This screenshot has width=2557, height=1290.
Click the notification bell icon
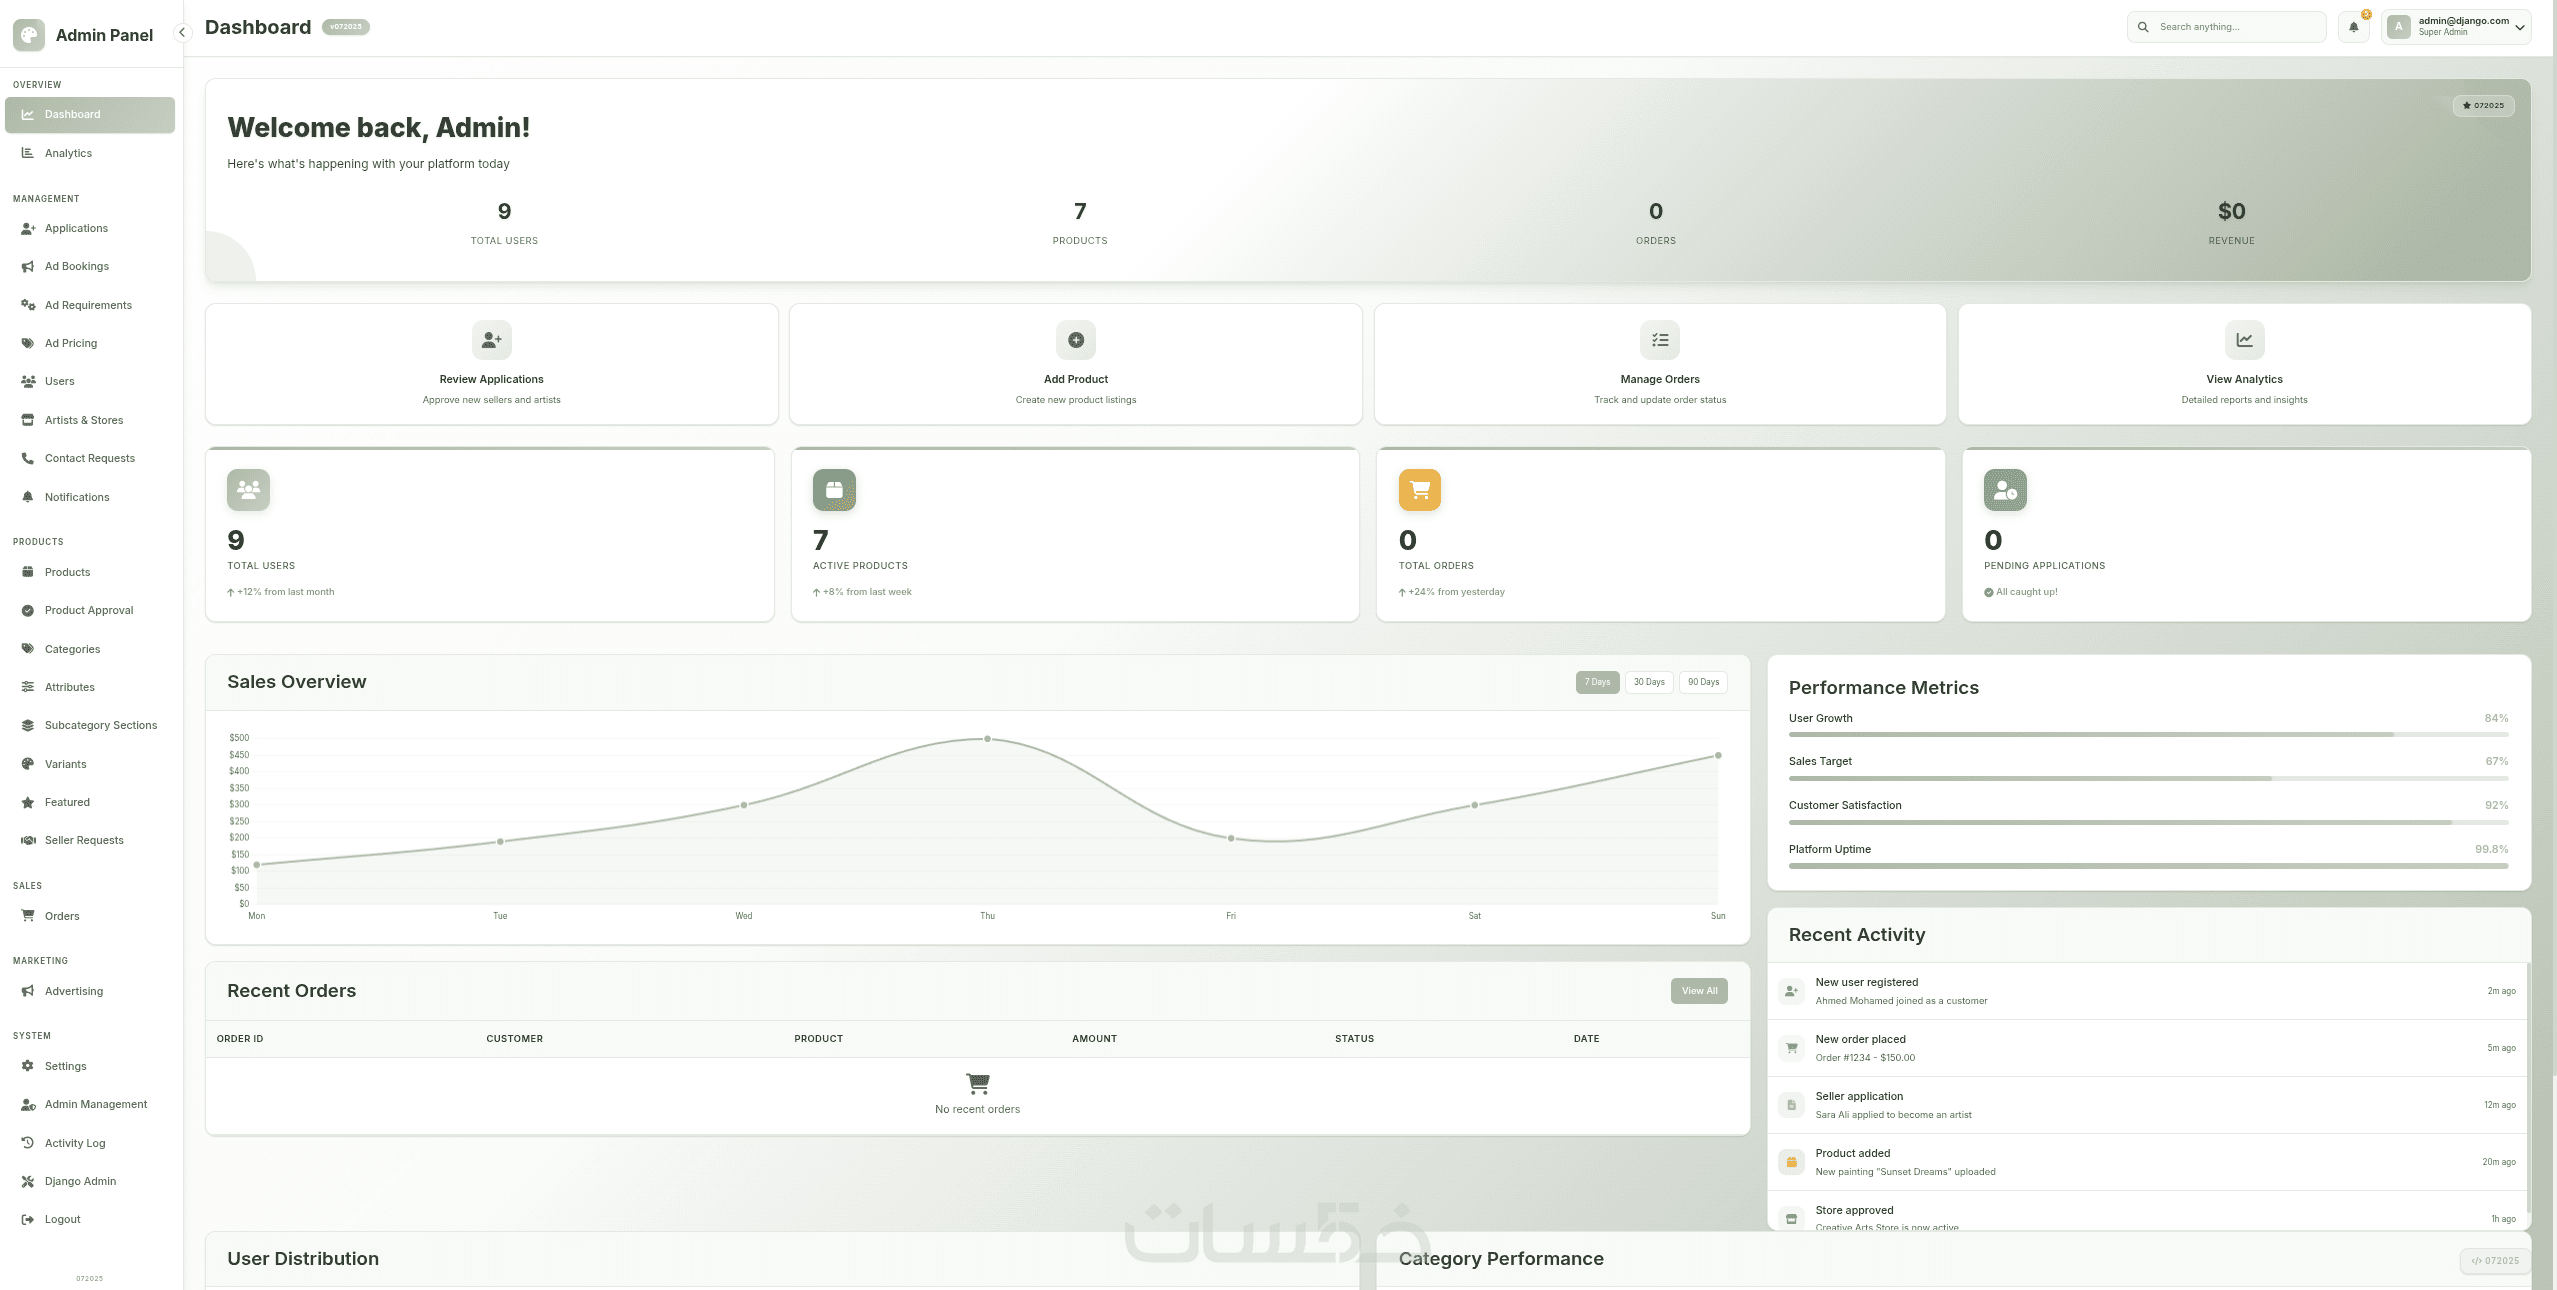[x=2353, y=28]
